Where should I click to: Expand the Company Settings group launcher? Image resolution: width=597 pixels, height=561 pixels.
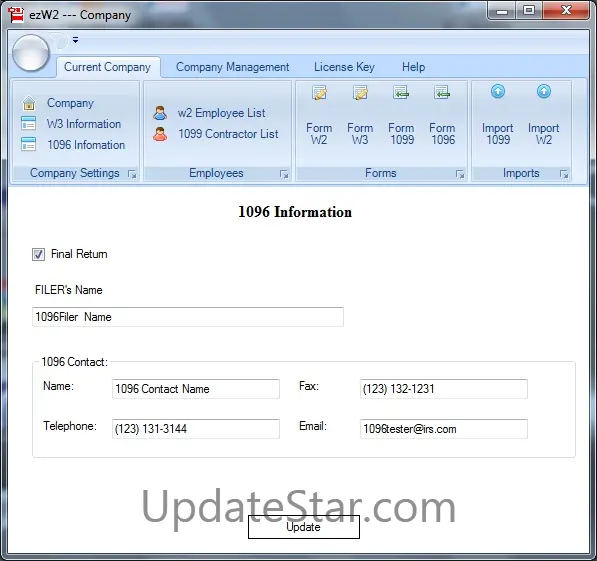tap(132, 174)
